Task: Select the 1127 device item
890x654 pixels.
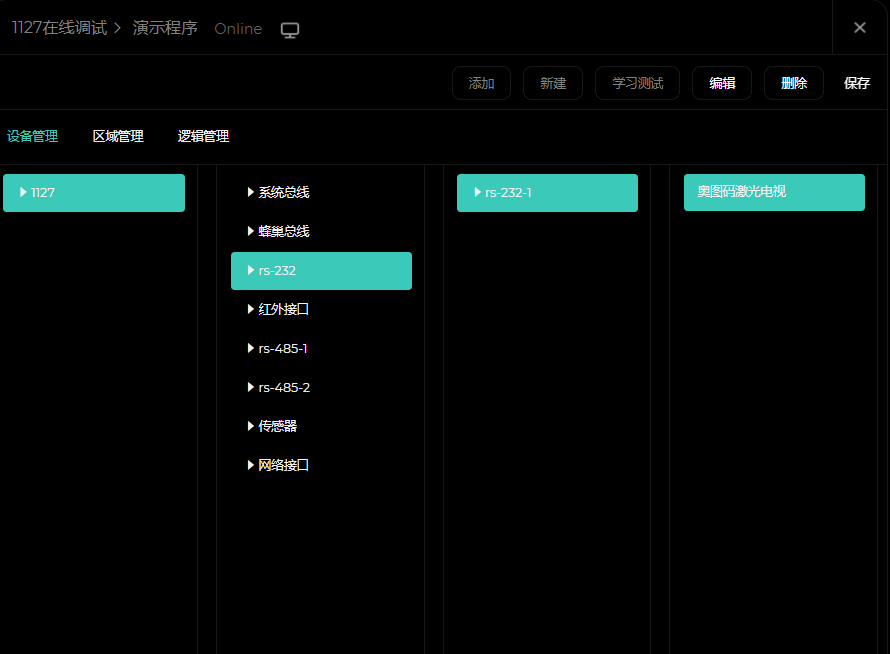Action: point(94,193)
